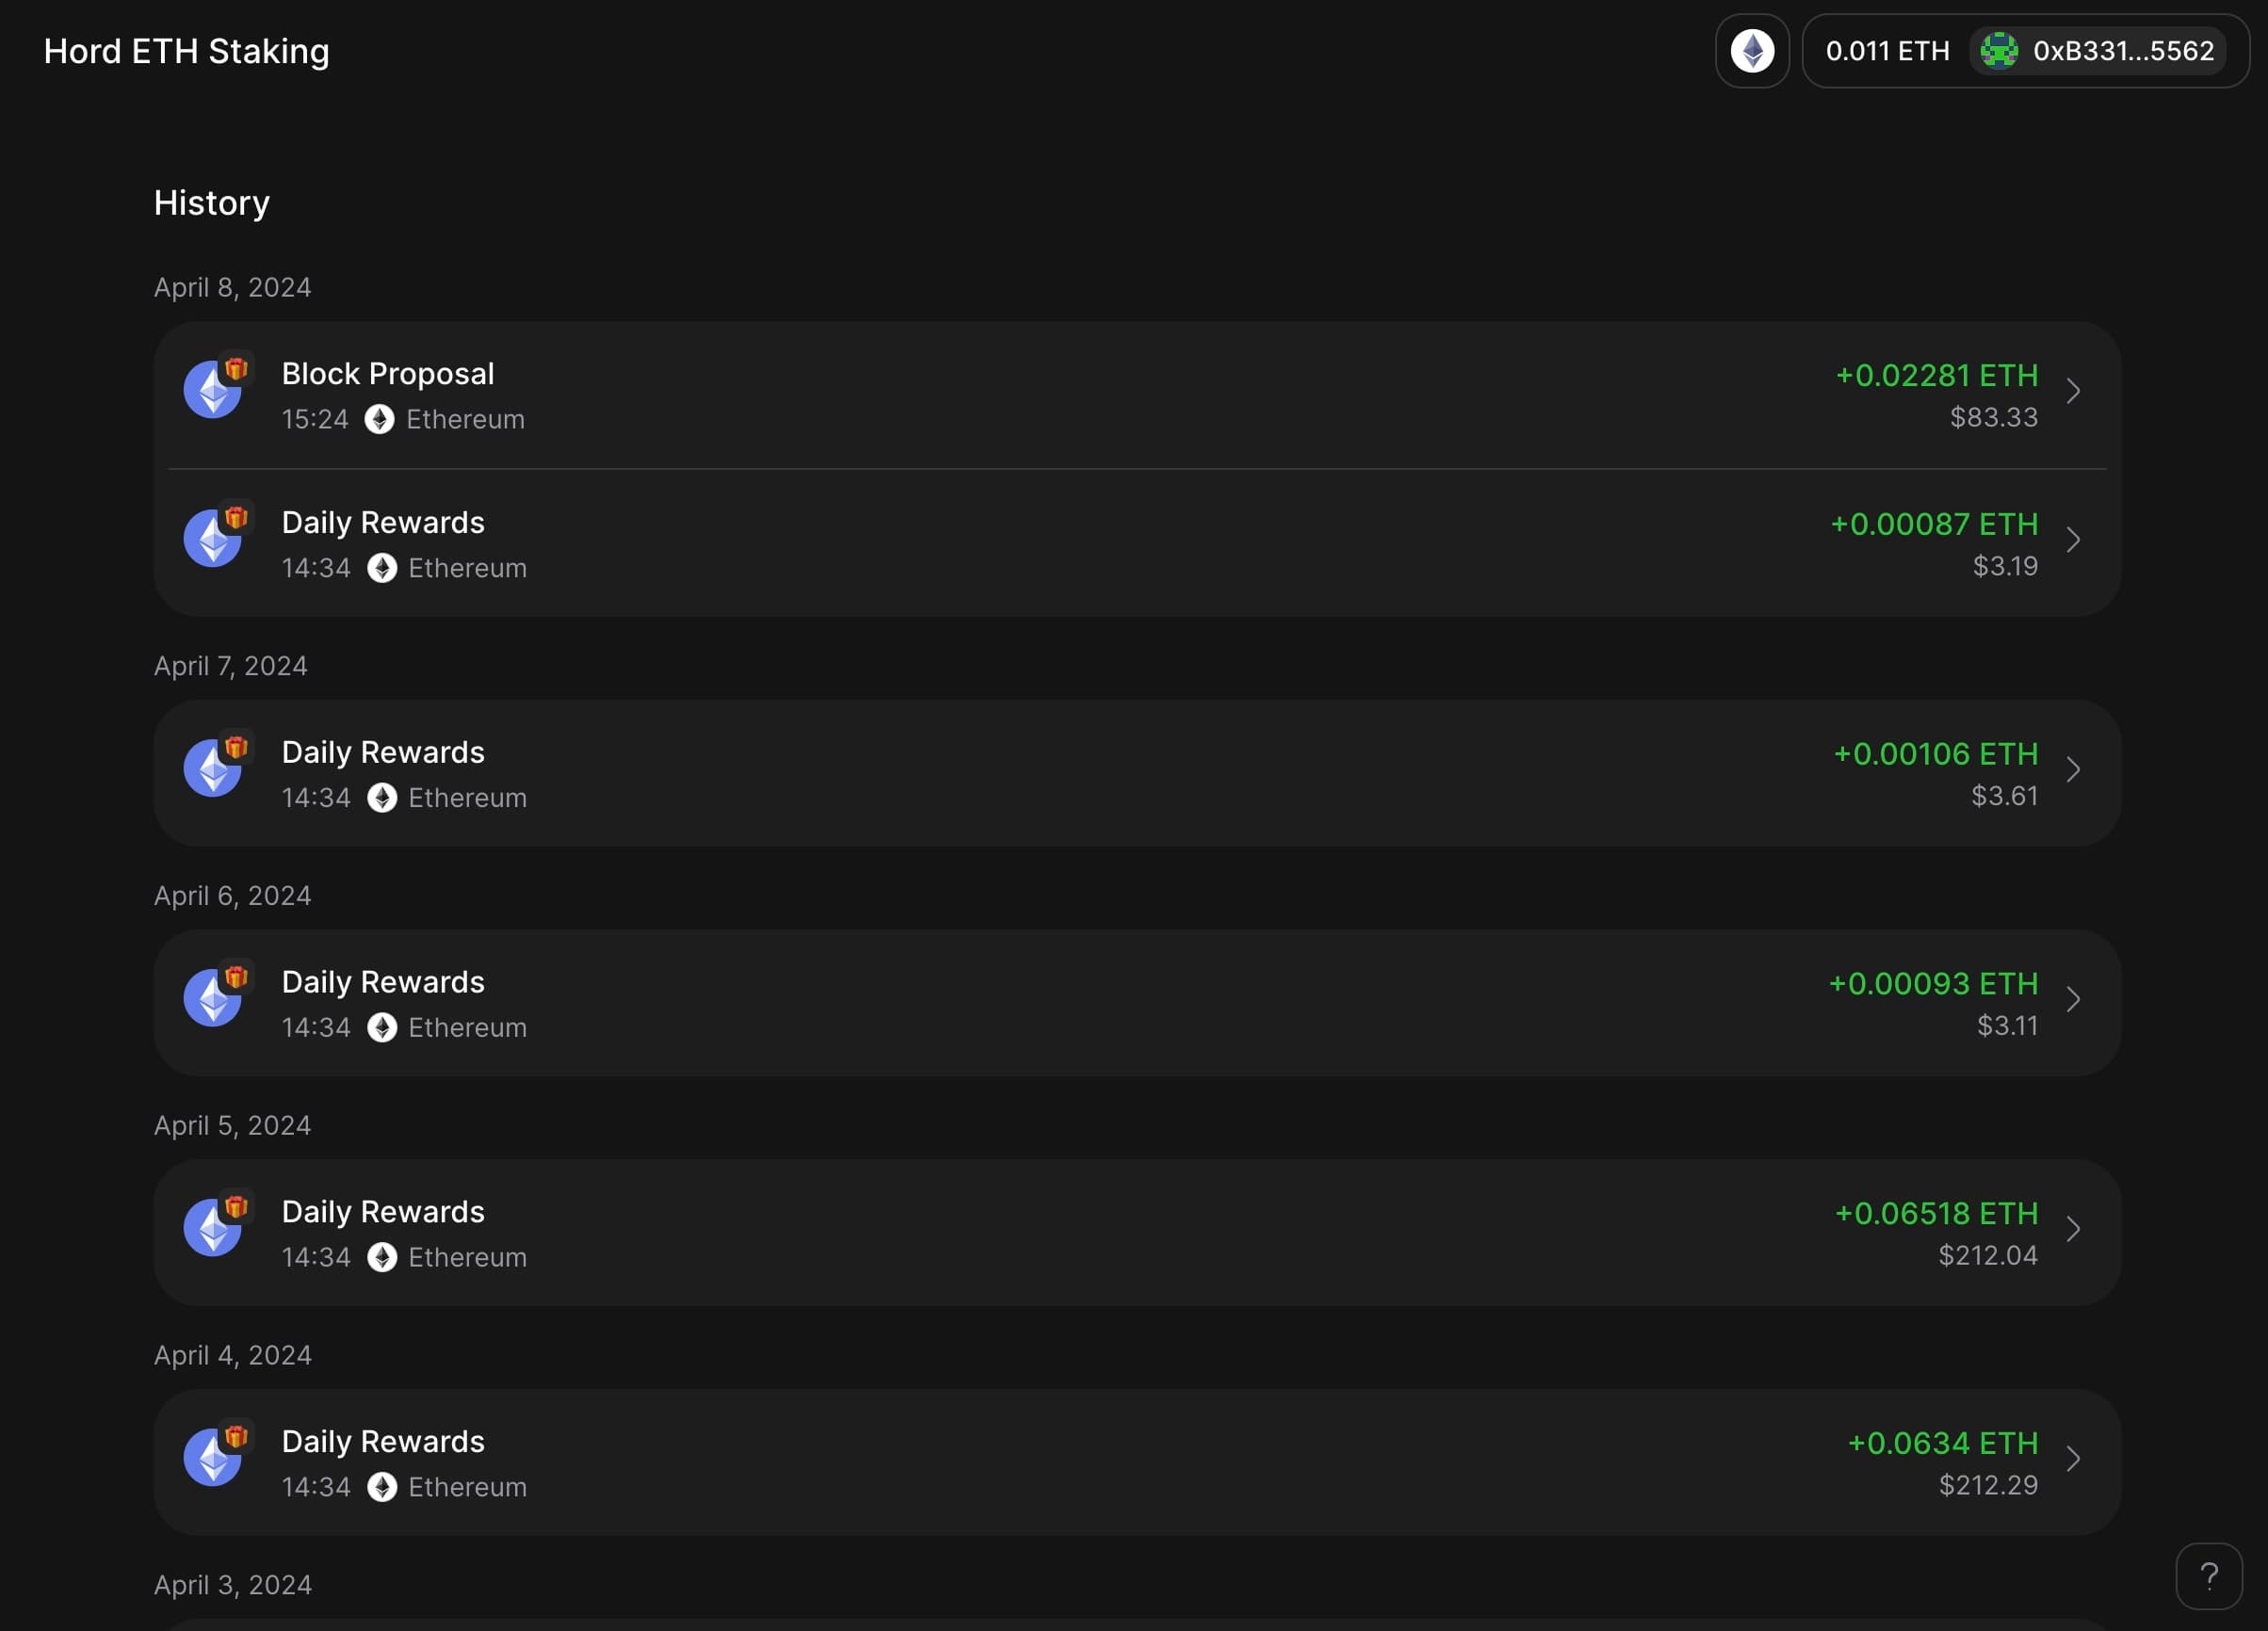Expand the Block Proposal details via its chevron
The height and width of the screenshot is (1631, 2268).
[x=2074, y=392]
